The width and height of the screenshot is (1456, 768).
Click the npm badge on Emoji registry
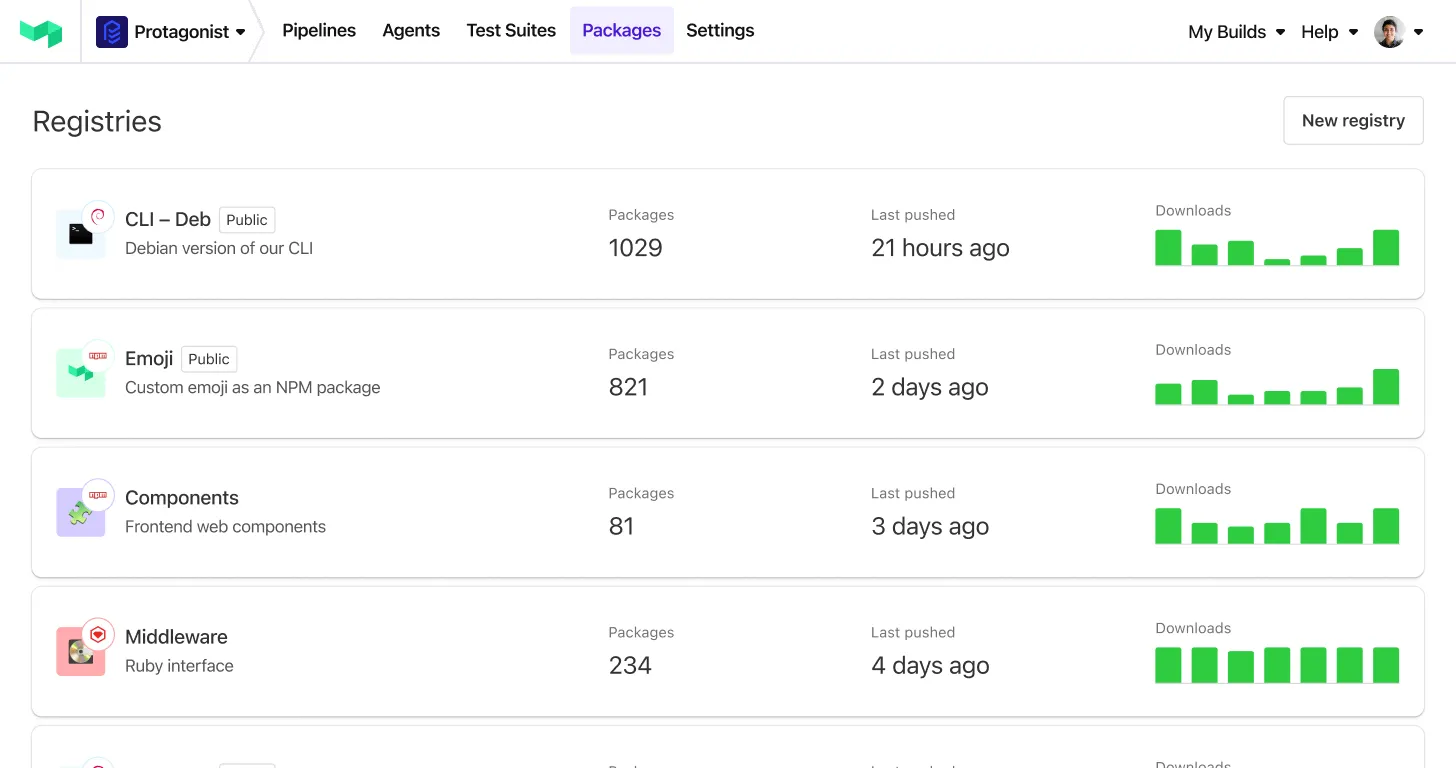coord(98,355)
